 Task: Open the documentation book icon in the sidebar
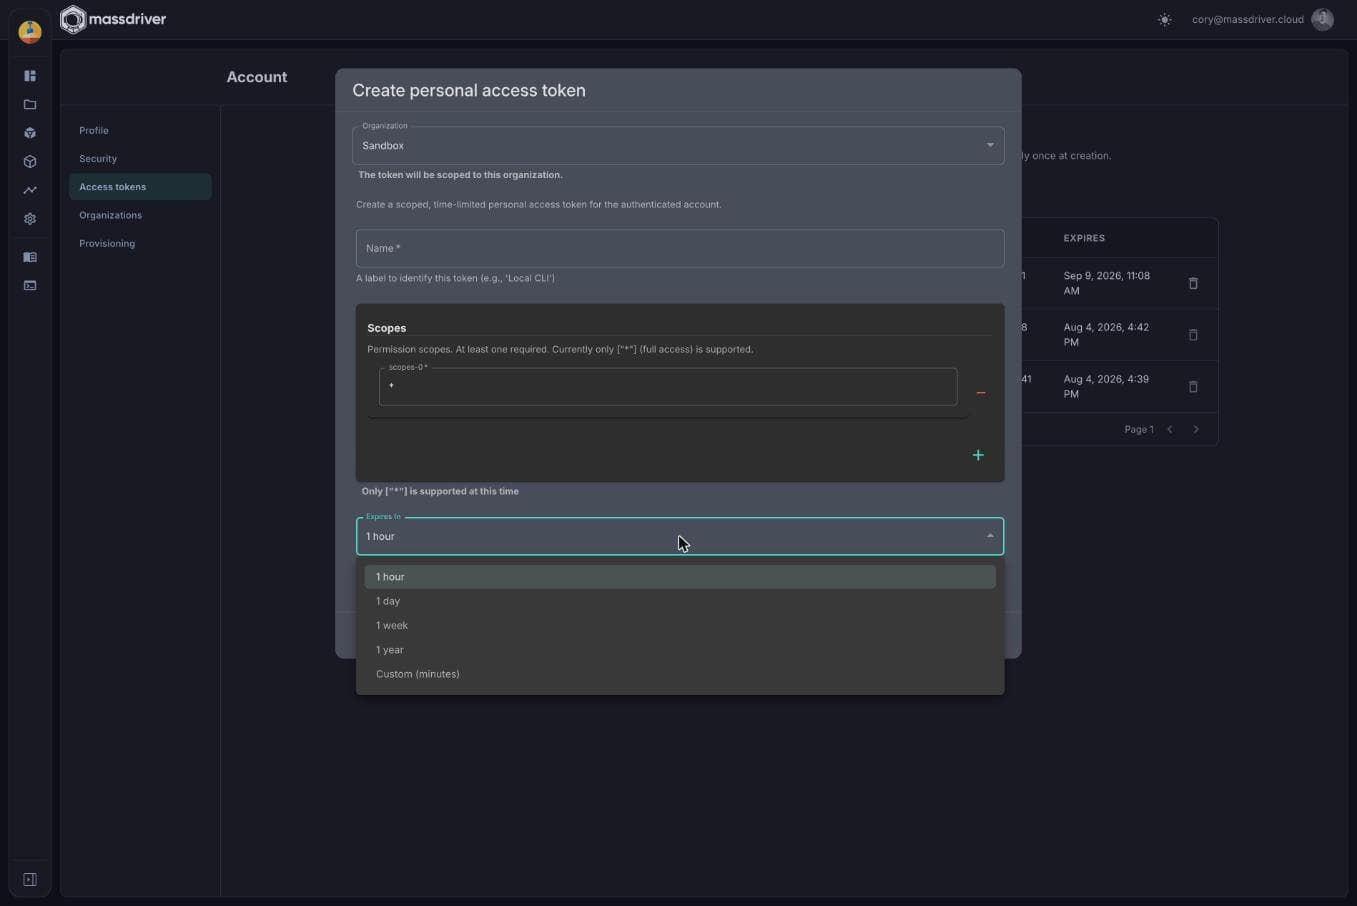30,257
